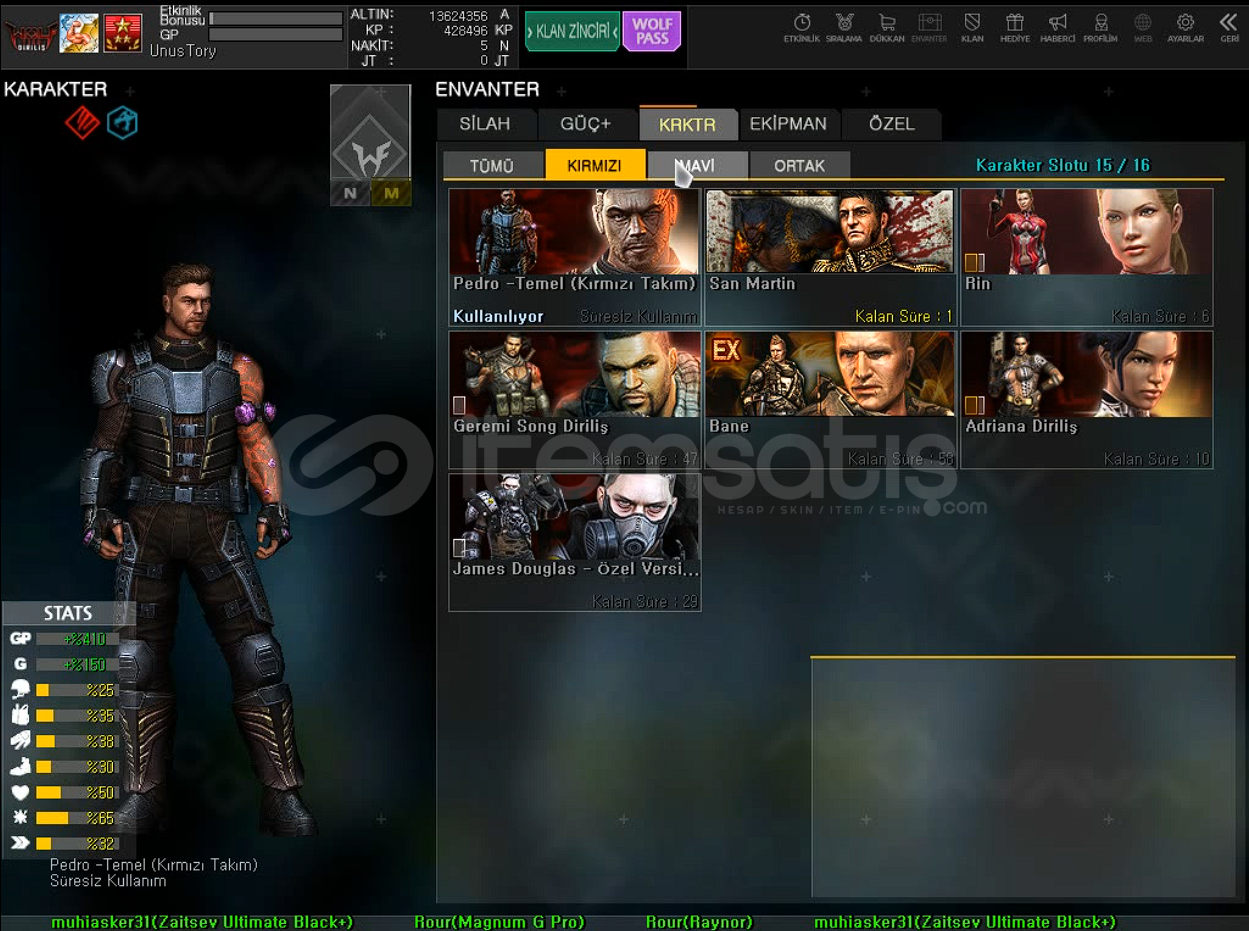Switch to the Özel inventory tab
The width and height of the screenshot is (1249, 931).
click(891, 124)
